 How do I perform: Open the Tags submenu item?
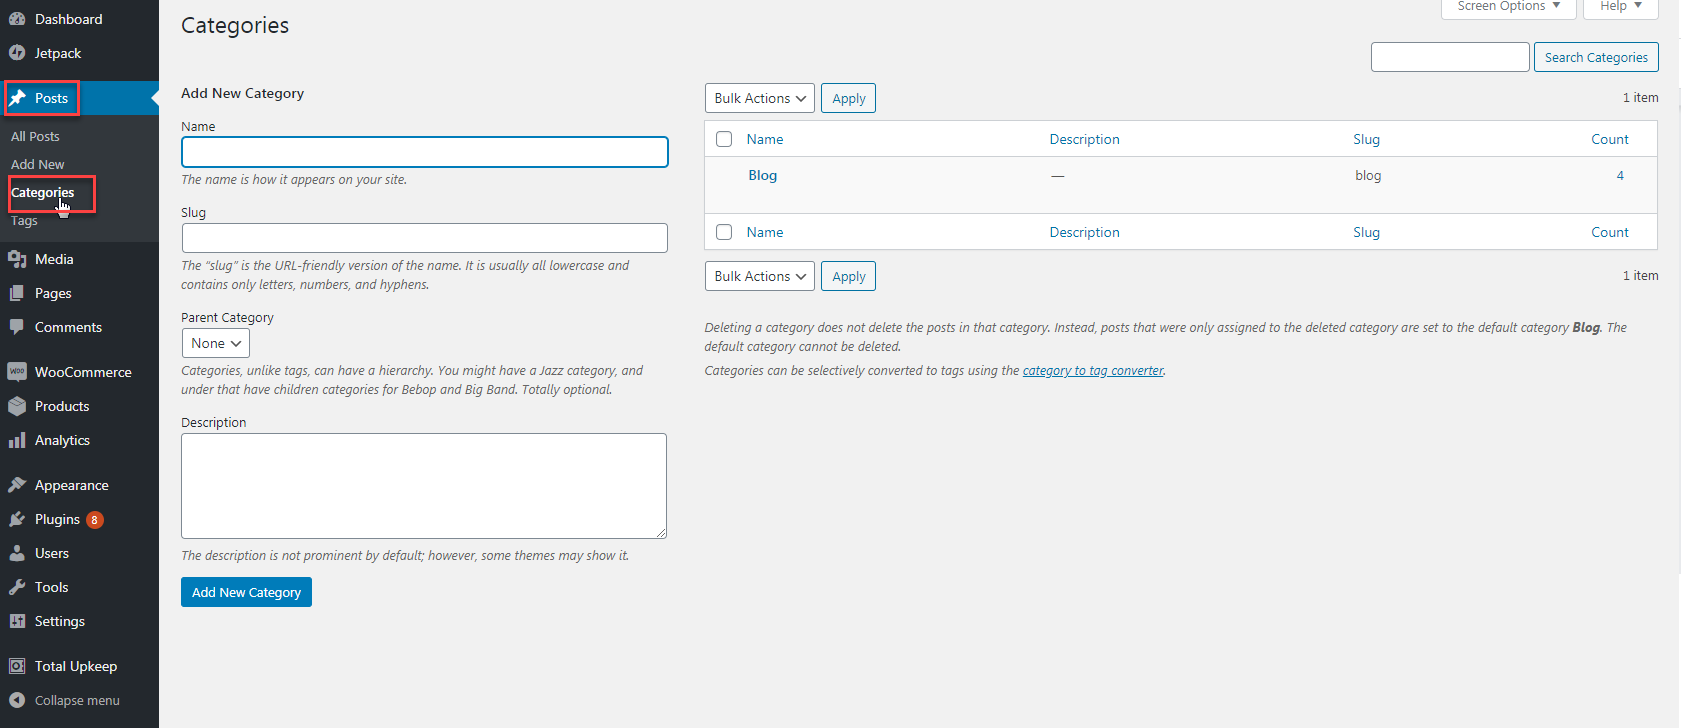click(24, 221)
